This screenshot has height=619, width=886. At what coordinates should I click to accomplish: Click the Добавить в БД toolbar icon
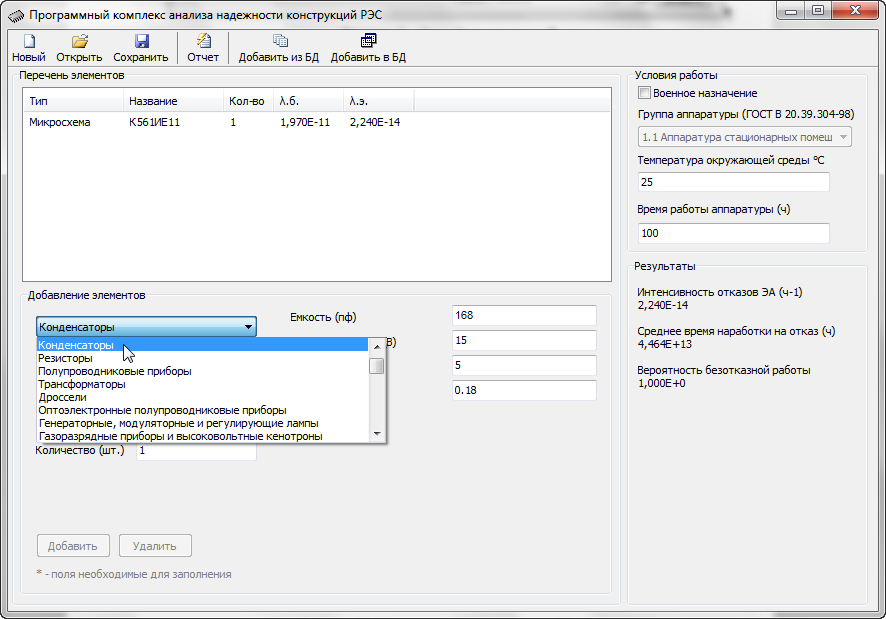[x=368, y=41]
